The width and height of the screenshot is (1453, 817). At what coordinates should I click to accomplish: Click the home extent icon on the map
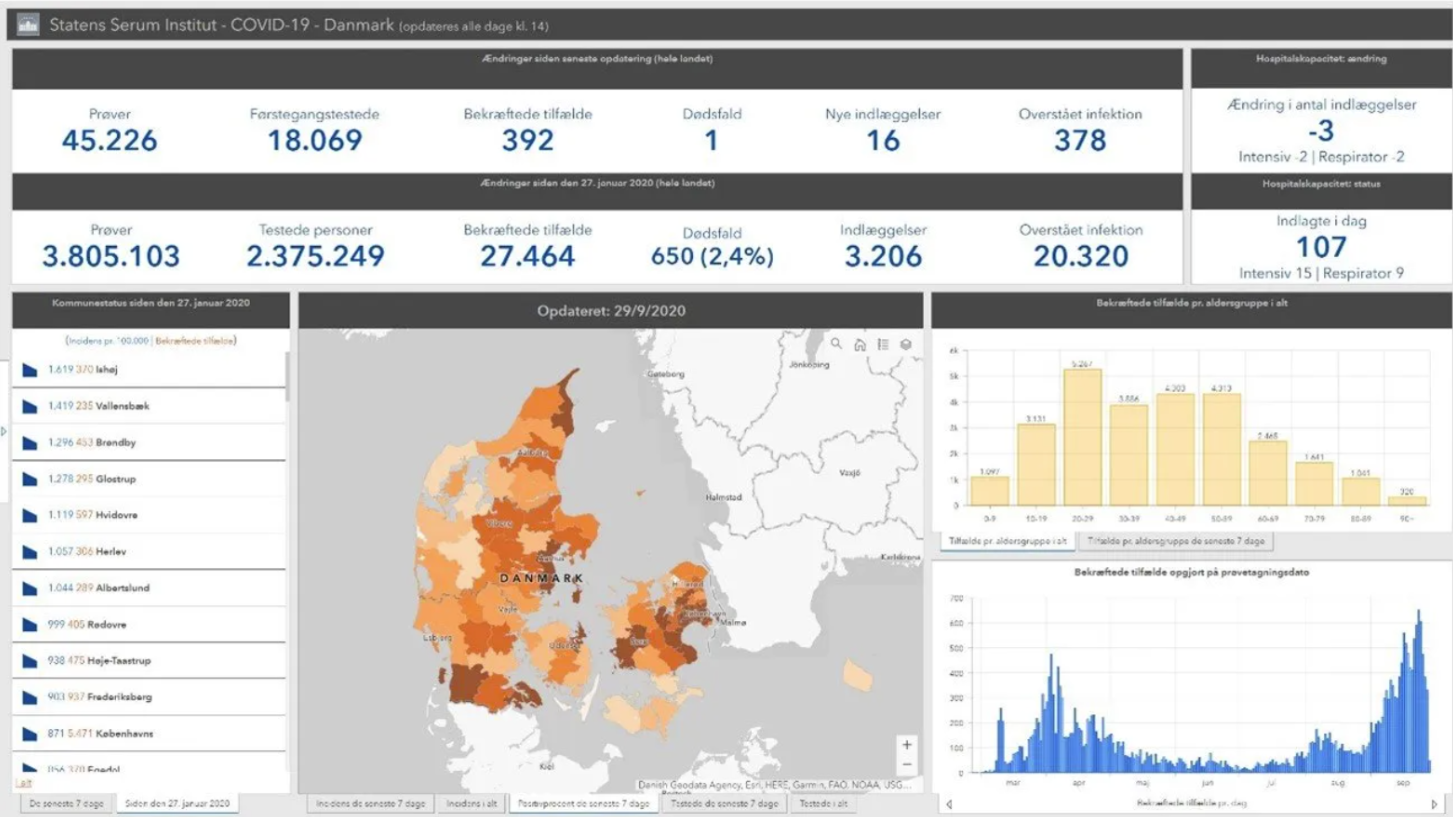click(x=858, y=345)
